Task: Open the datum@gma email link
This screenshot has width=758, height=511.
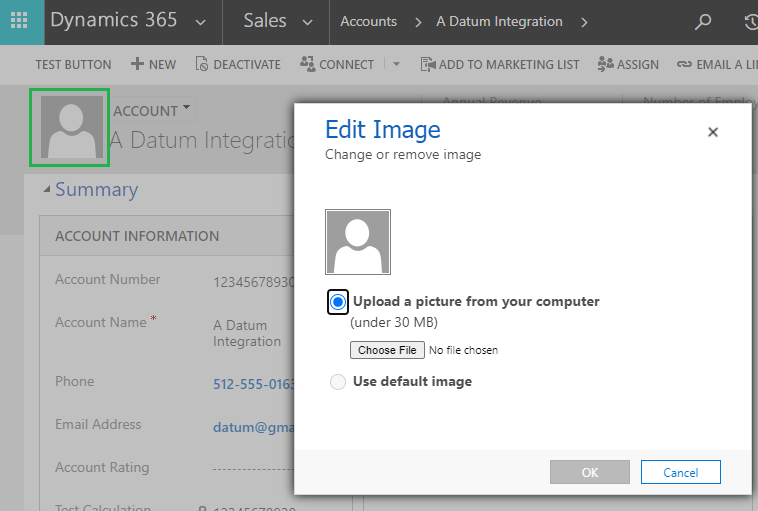Action: point(253,427)
